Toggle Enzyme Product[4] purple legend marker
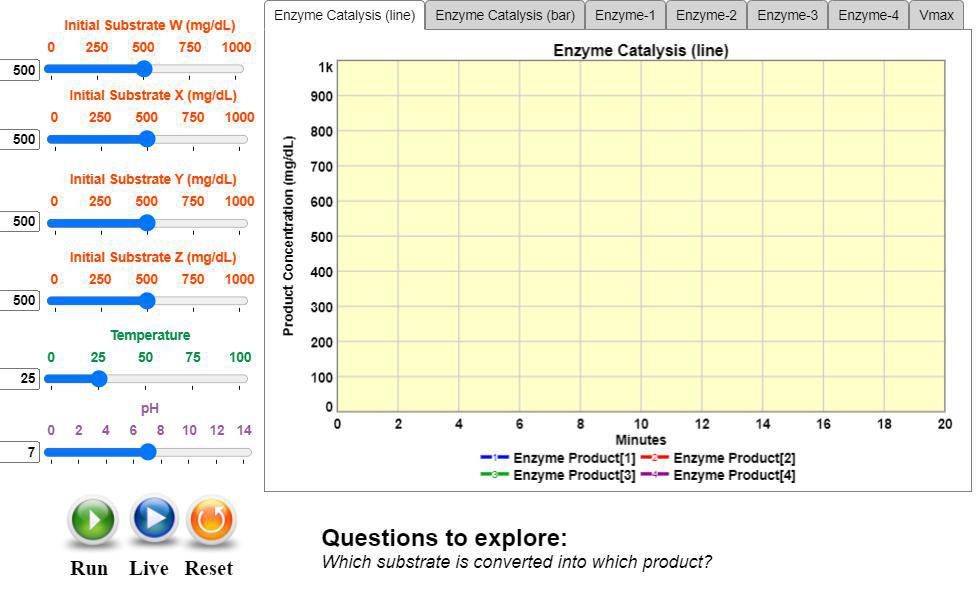Viewport: 977px width, 589px height. coord(655,475)
